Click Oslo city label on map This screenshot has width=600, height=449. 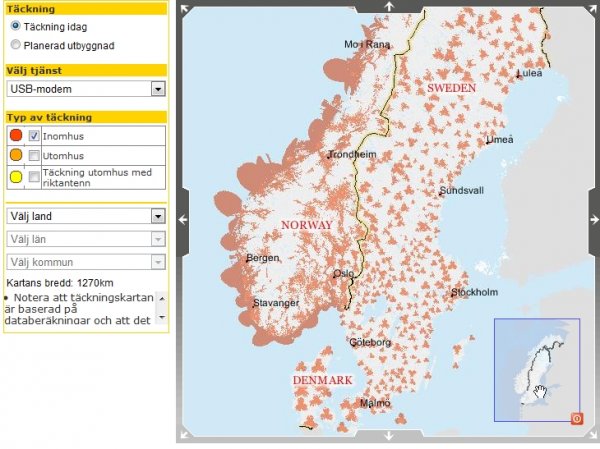coord(344,272)
